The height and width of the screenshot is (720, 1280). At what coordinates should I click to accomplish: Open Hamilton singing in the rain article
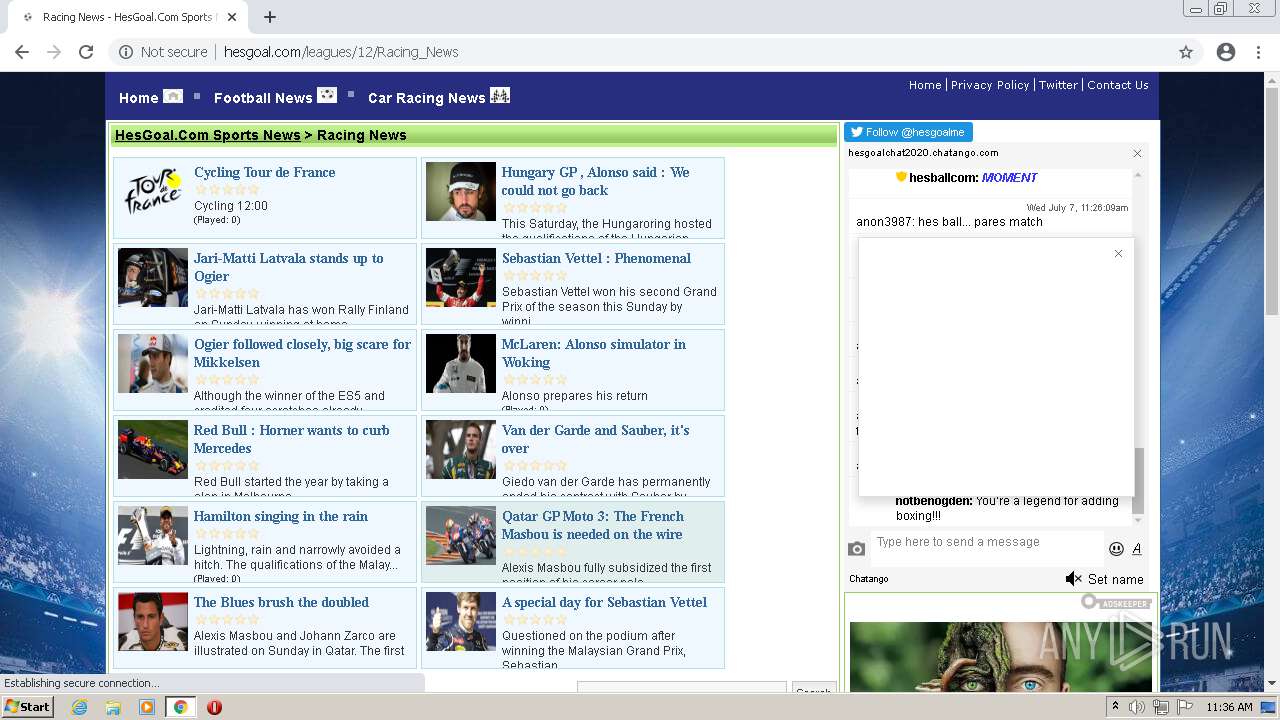(281, 516)
